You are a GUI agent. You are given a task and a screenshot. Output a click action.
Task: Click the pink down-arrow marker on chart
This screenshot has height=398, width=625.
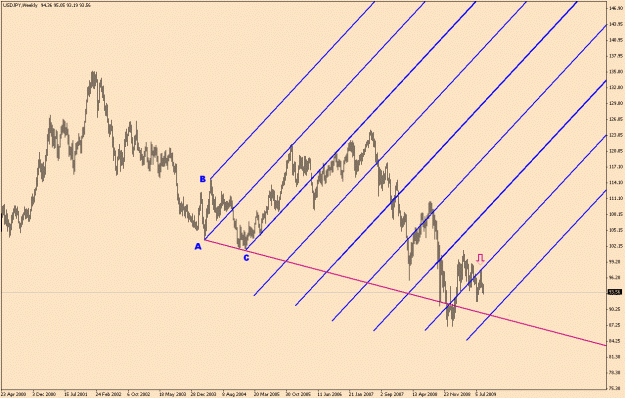pos(480,259)
